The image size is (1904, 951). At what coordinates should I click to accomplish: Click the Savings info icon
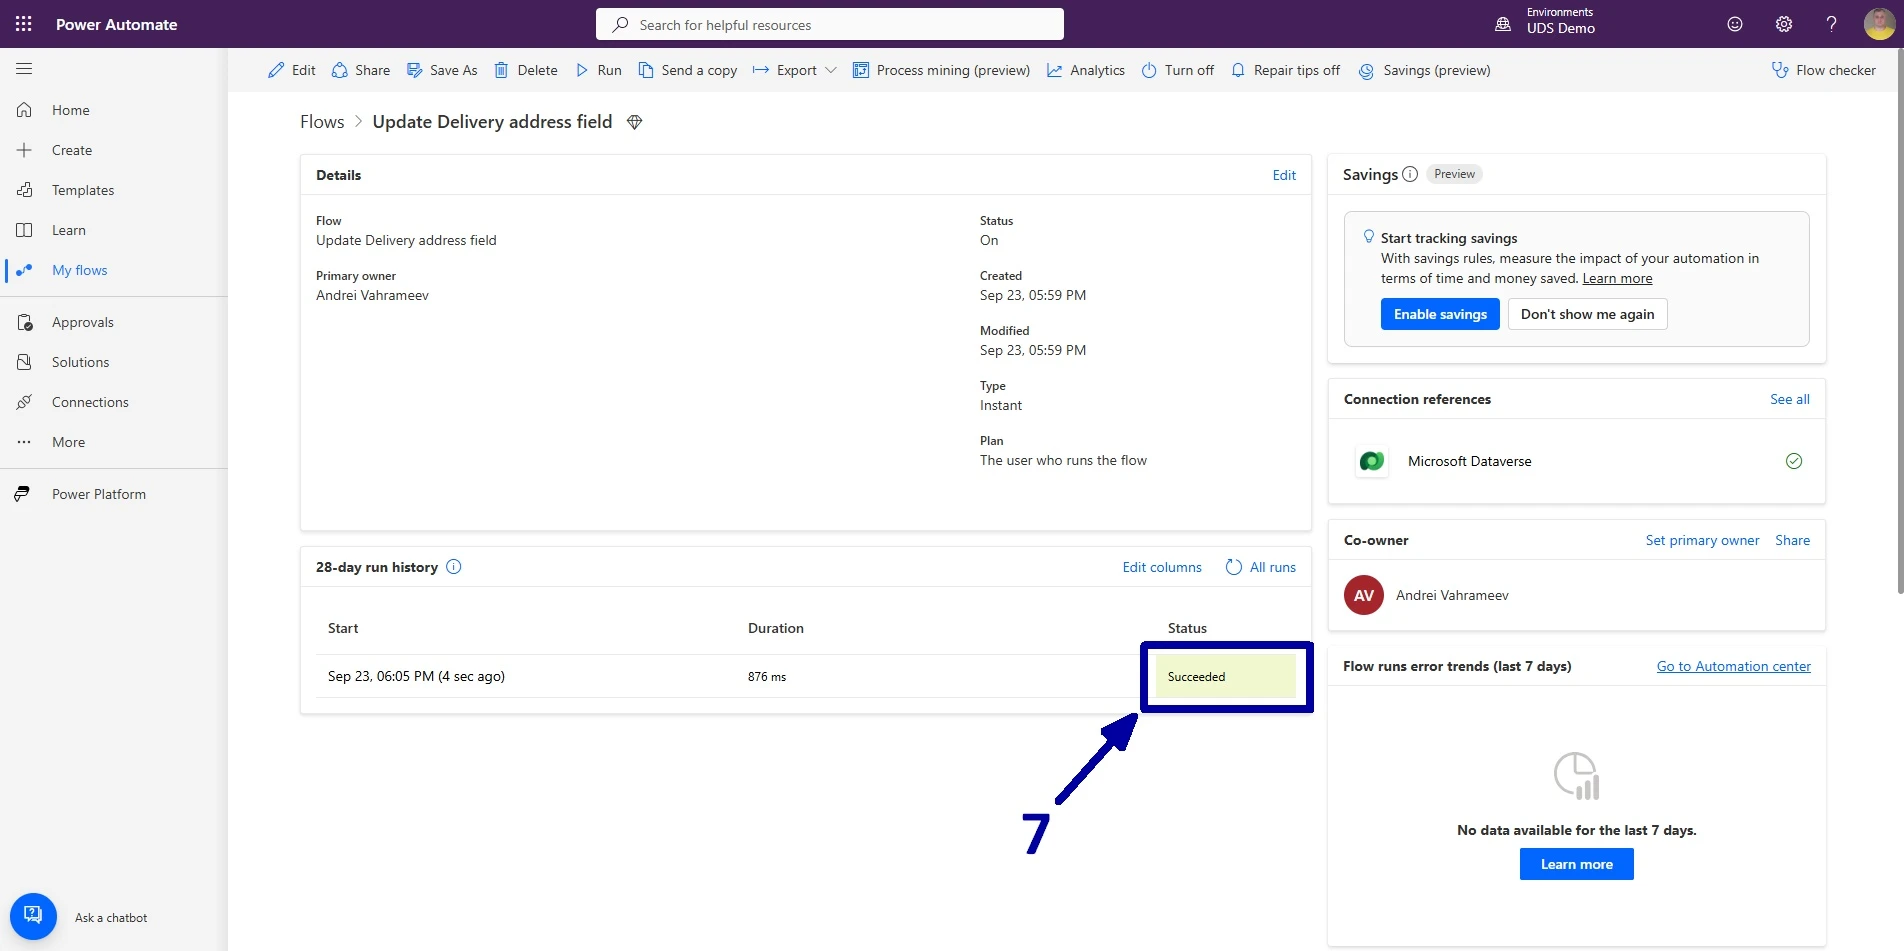click(x=1410, y=174)
